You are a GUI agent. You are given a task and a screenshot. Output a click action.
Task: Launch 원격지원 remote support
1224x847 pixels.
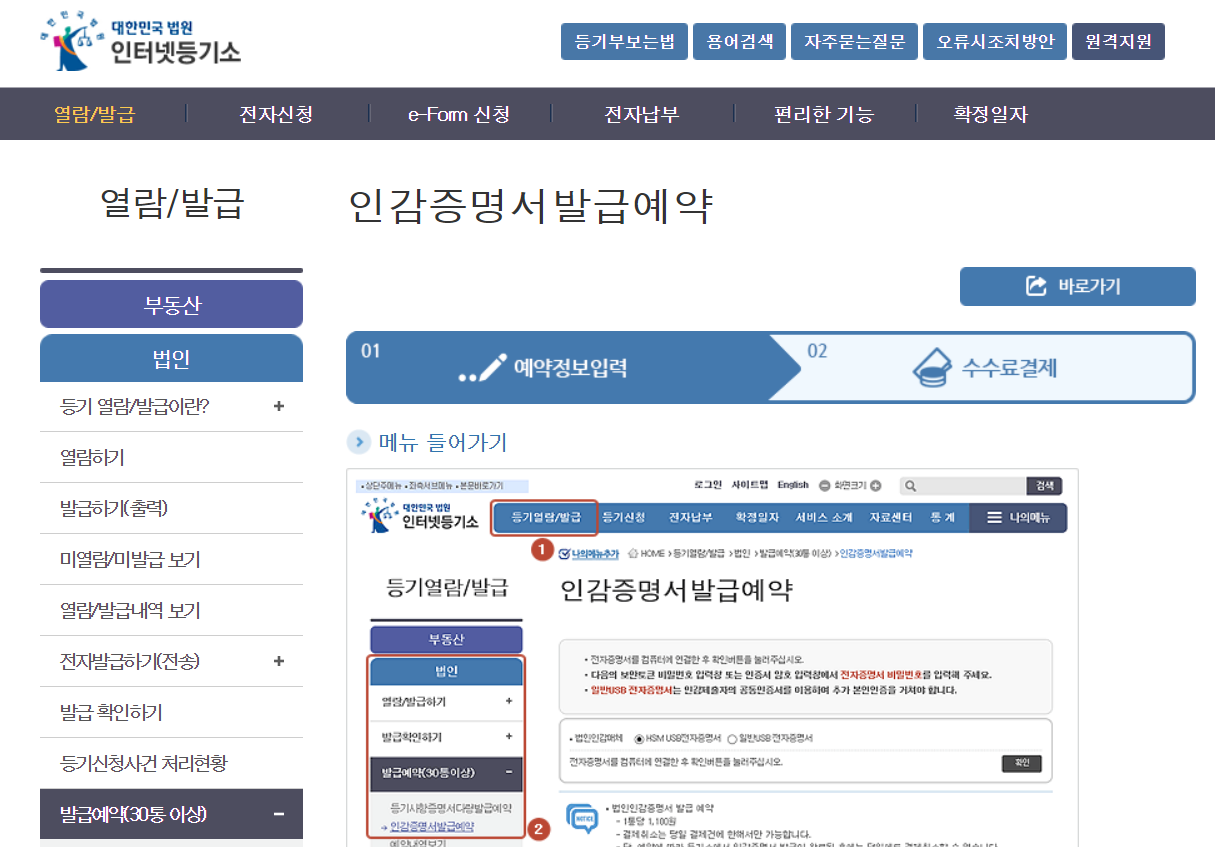(1118, 42)
